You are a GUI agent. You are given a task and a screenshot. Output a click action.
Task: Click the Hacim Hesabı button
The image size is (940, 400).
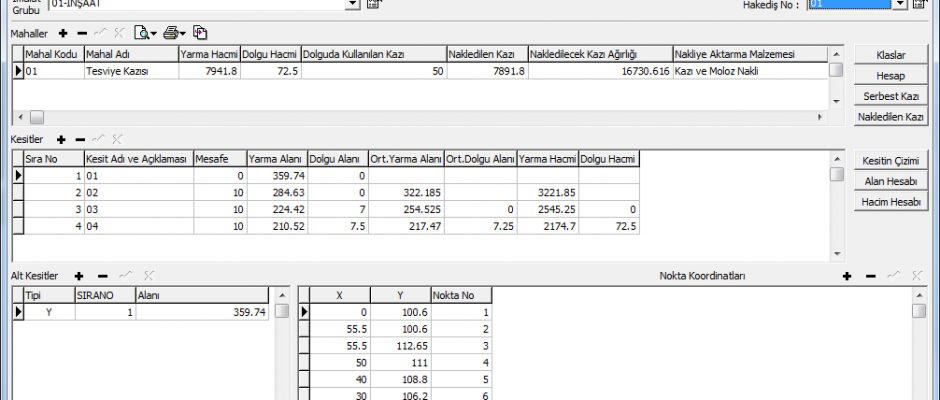tap(890, 202)
